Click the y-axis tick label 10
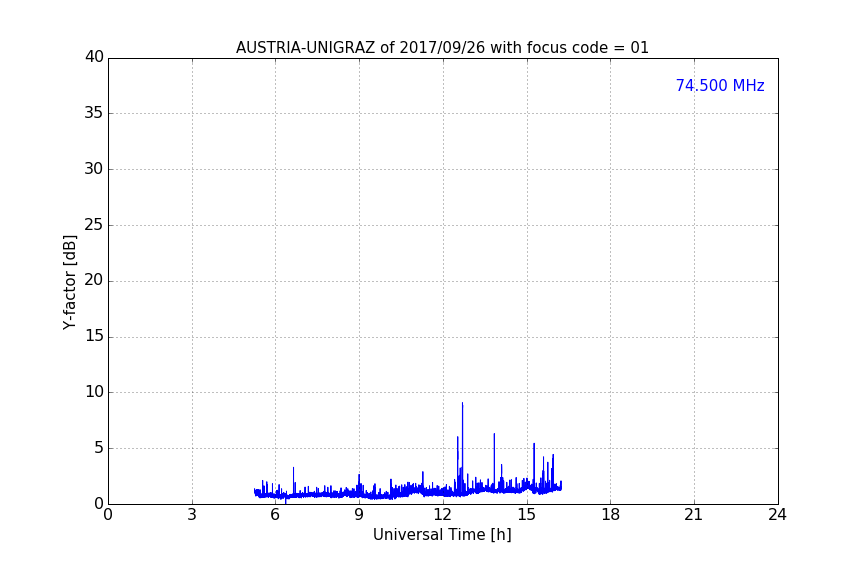Viewport: 864px width, 576px height. (94, 392)
